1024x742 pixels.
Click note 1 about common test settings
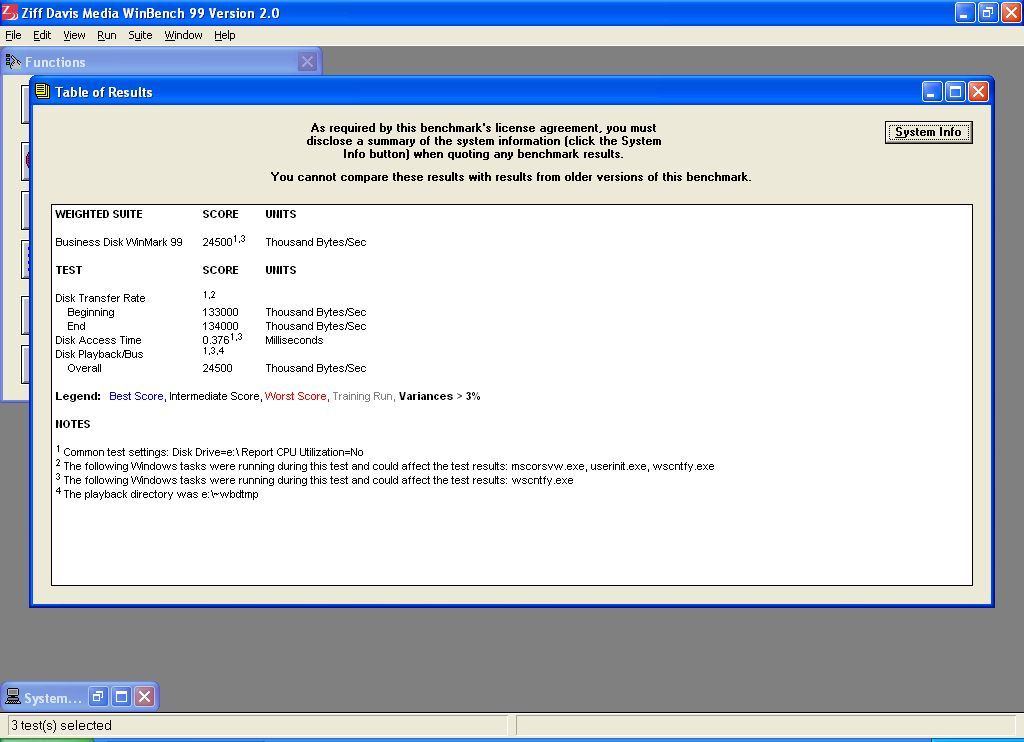point(210,451)
